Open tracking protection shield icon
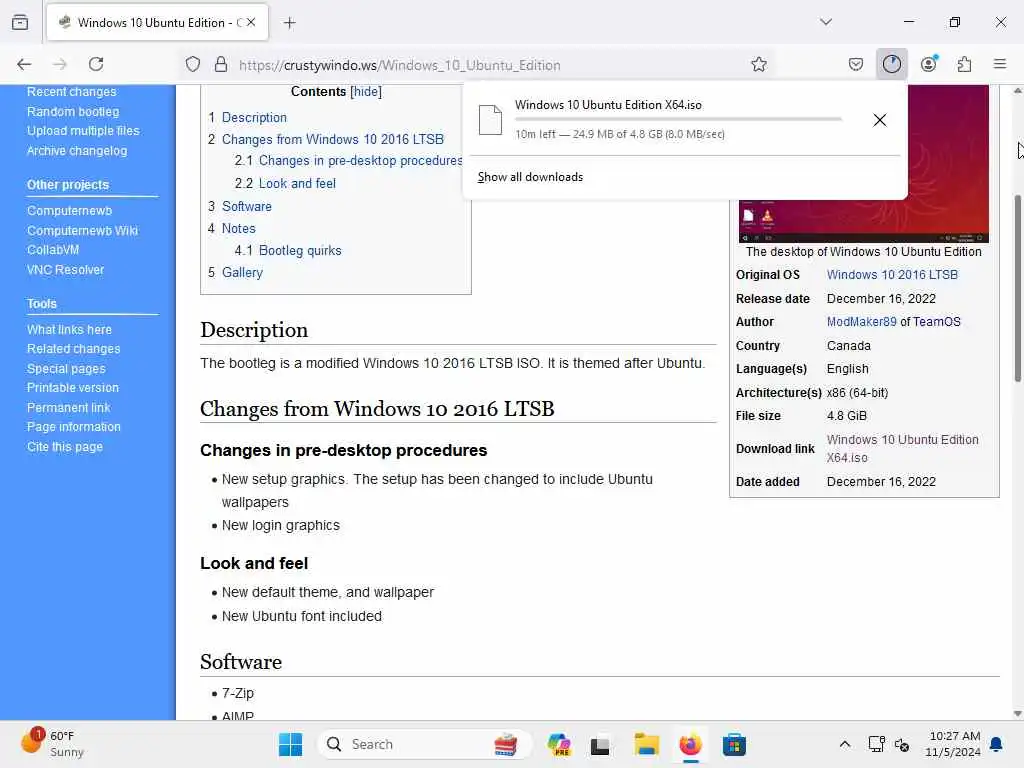The image size is (1024, 768). (x=193, y=64)
